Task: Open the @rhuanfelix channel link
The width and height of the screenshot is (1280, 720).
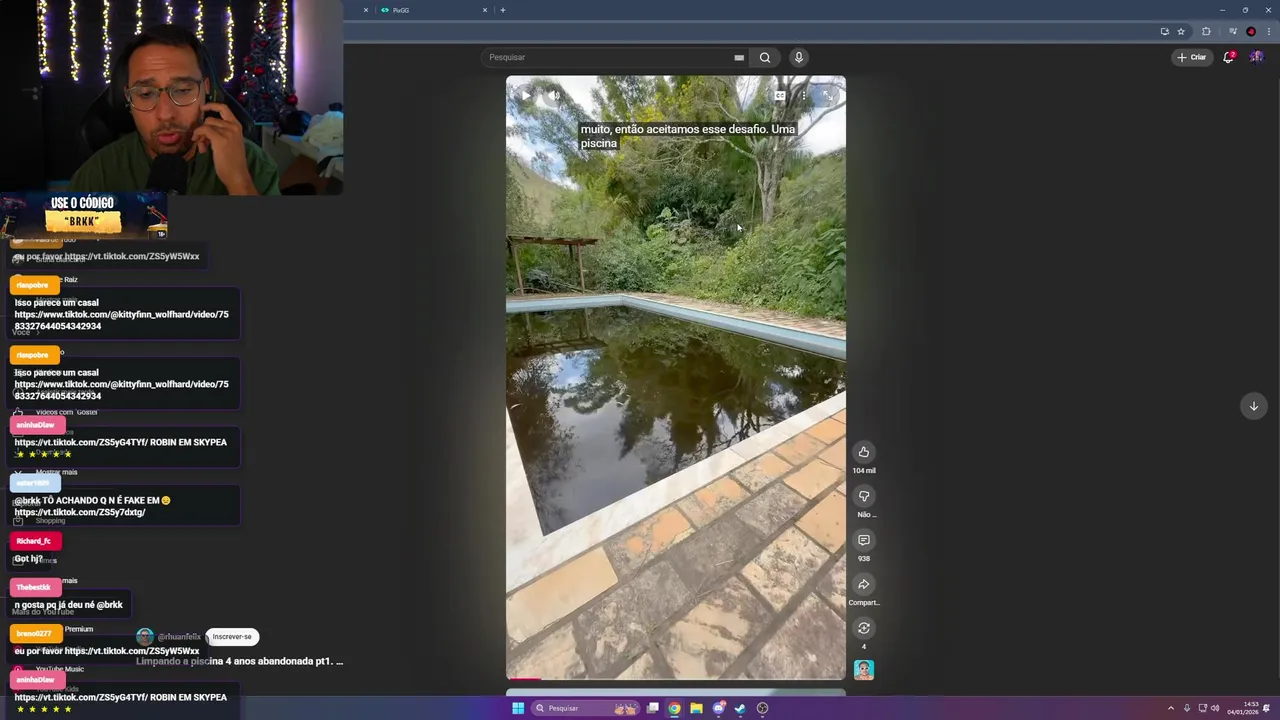Action: point(179,637)
